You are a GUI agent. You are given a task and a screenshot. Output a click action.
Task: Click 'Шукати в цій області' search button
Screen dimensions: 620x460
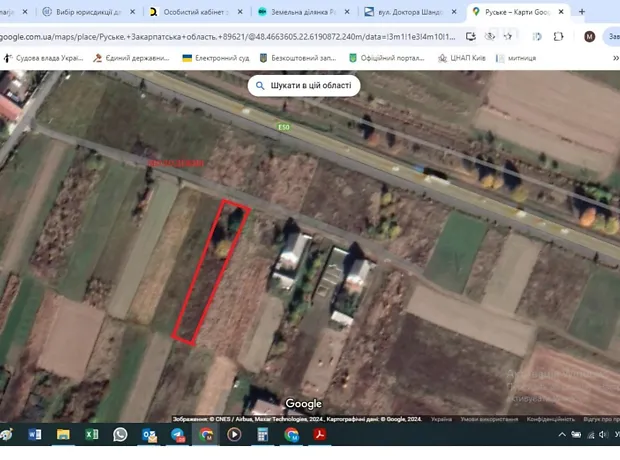304,85
